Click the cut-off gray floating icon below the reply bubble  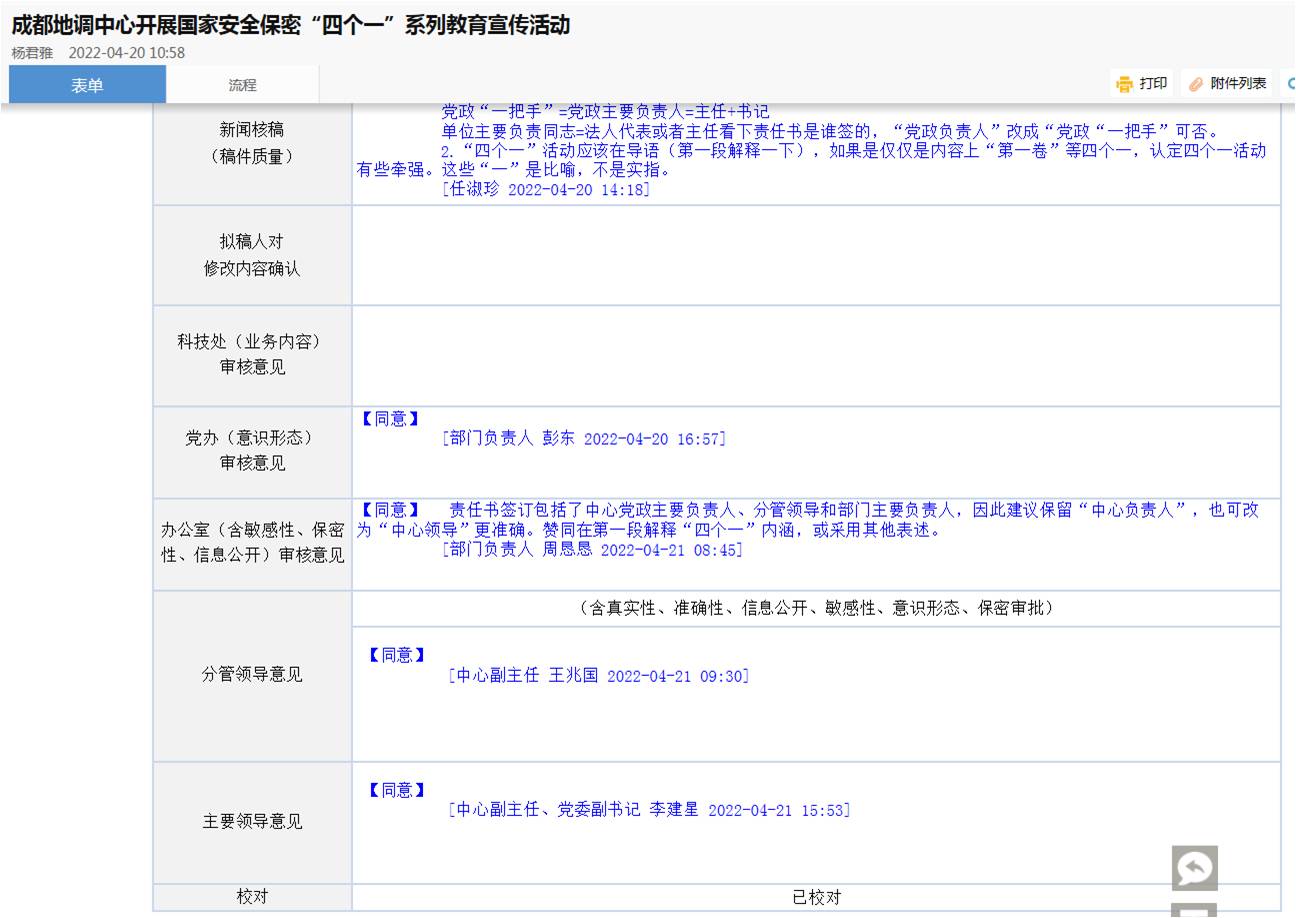[x=1194, y=910]
